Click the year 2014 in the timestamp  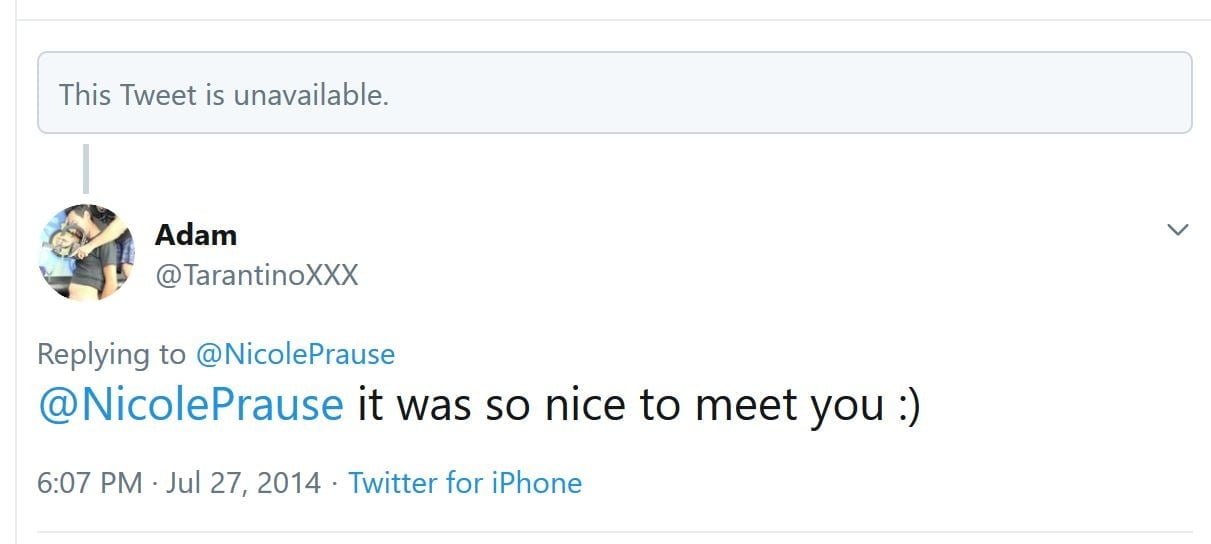[x=289, y=483]
